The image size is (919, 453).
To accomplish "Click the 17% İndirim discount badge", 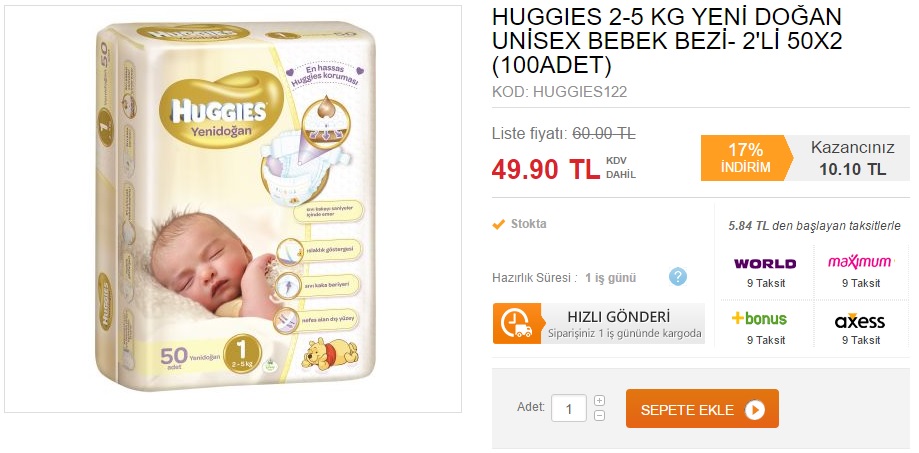I will pyautogui.click(x=746, y=158).
